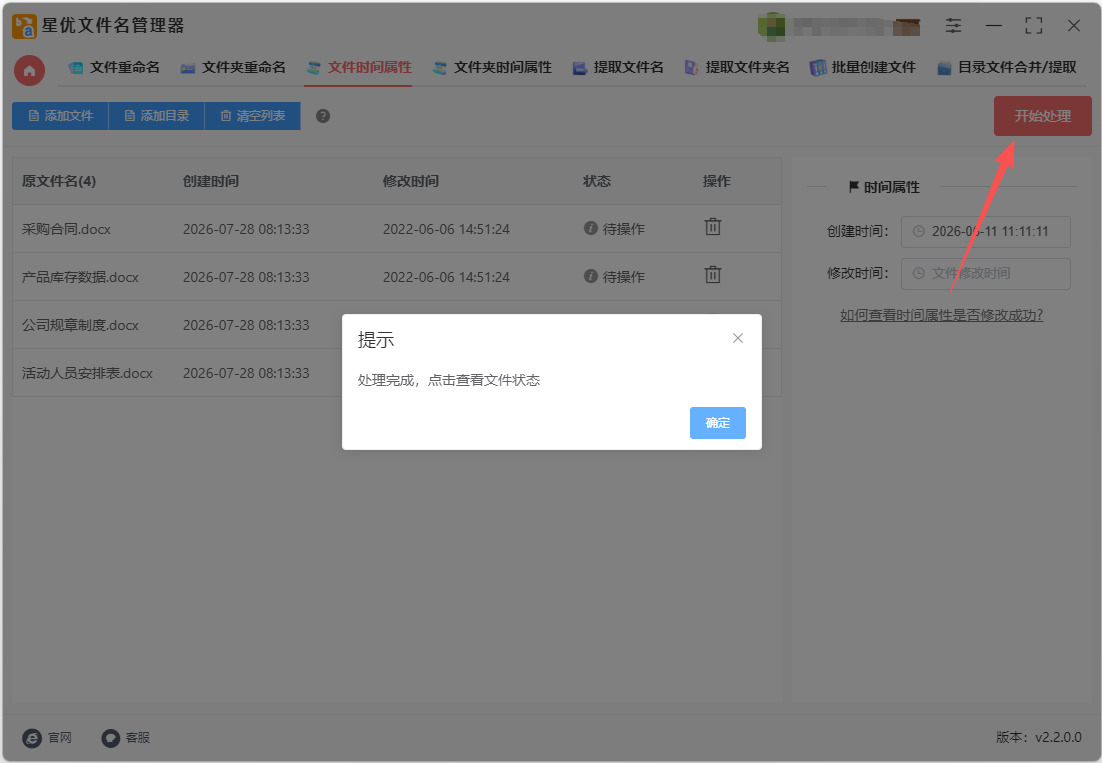
Task: Open the 提取文件名 tab
Action: pyautogui.click(x=618, y=67)
